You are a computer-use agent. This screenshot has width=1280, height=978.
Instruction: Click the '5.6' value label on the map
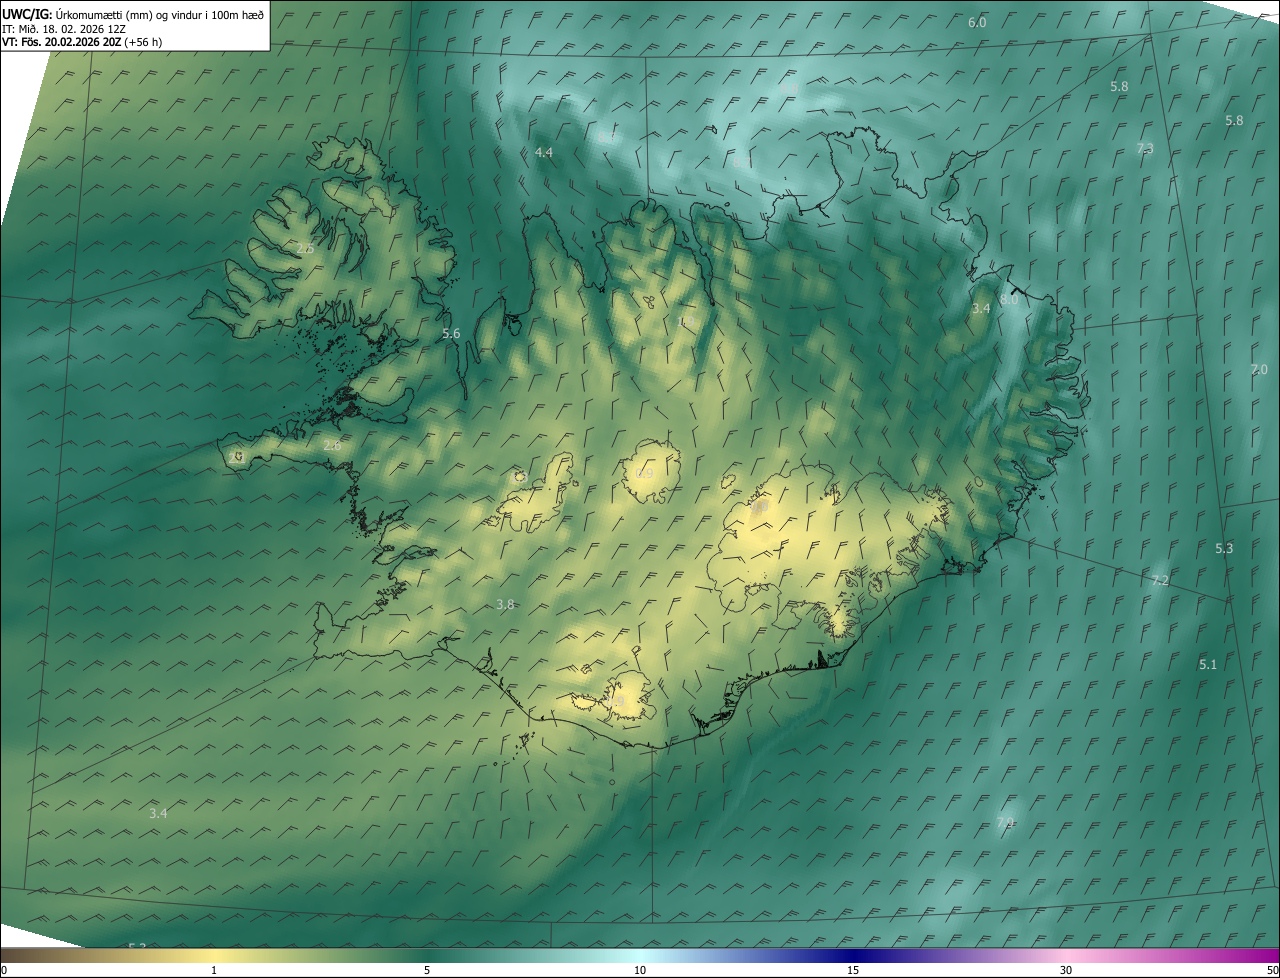[x=451, y=333]
